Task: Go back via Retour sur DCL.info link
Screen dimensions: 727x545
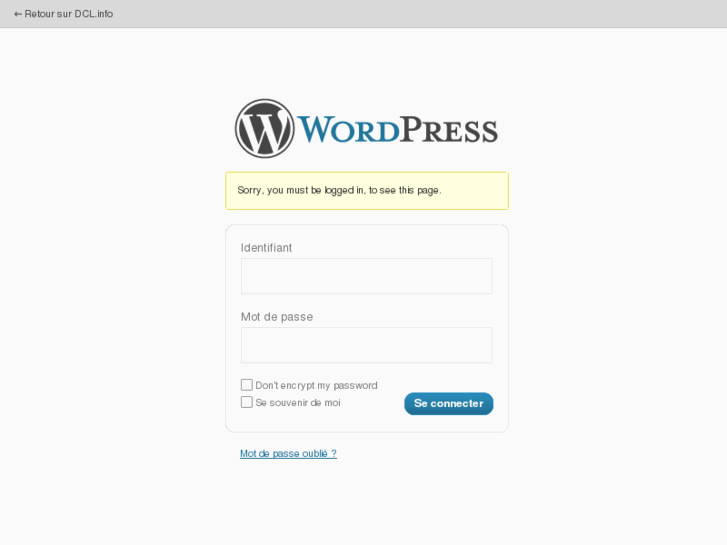Action: coord(64,14)
